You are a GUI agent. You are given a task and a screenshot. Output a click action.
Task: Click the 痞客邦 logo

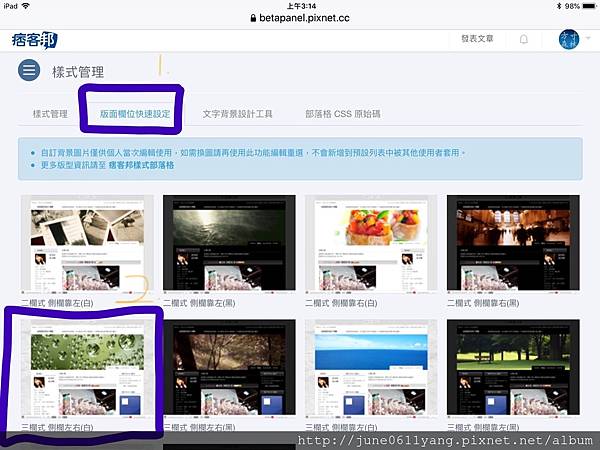pos(35,40)
